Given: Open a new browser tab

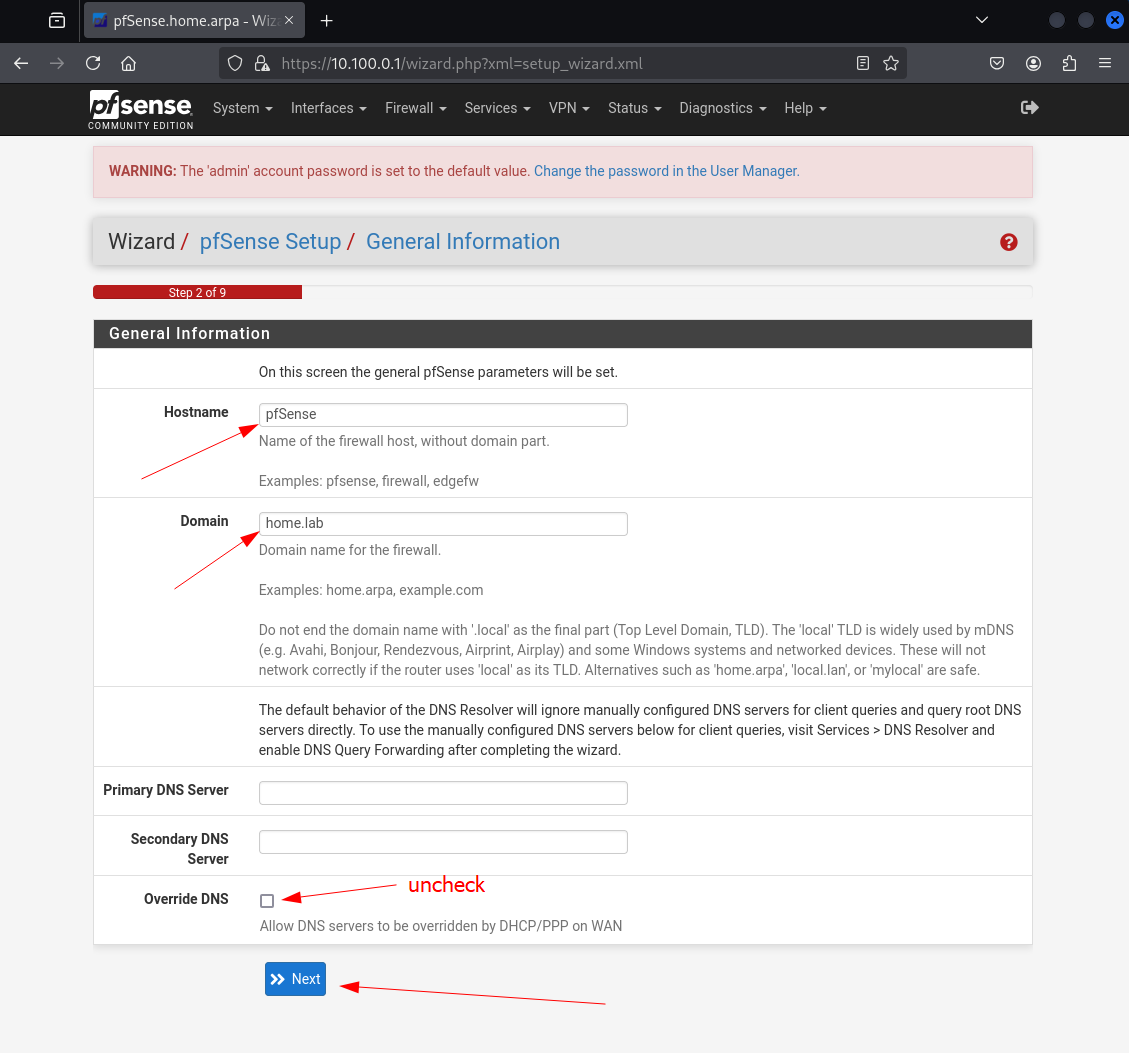Looking at the screenshot, I should [326, 21].
